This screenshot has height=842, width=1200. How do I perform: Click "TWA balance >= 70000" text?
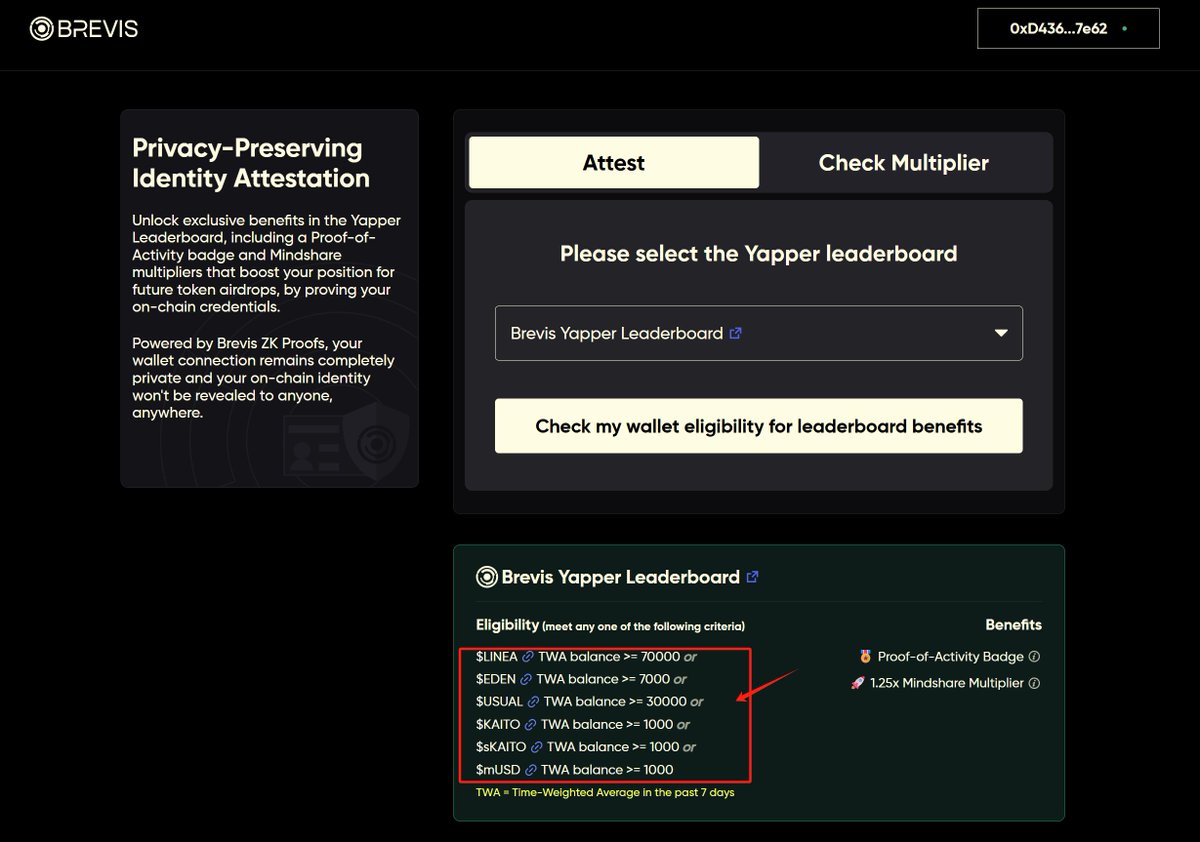pyautogui.click(x=609, y=657)
